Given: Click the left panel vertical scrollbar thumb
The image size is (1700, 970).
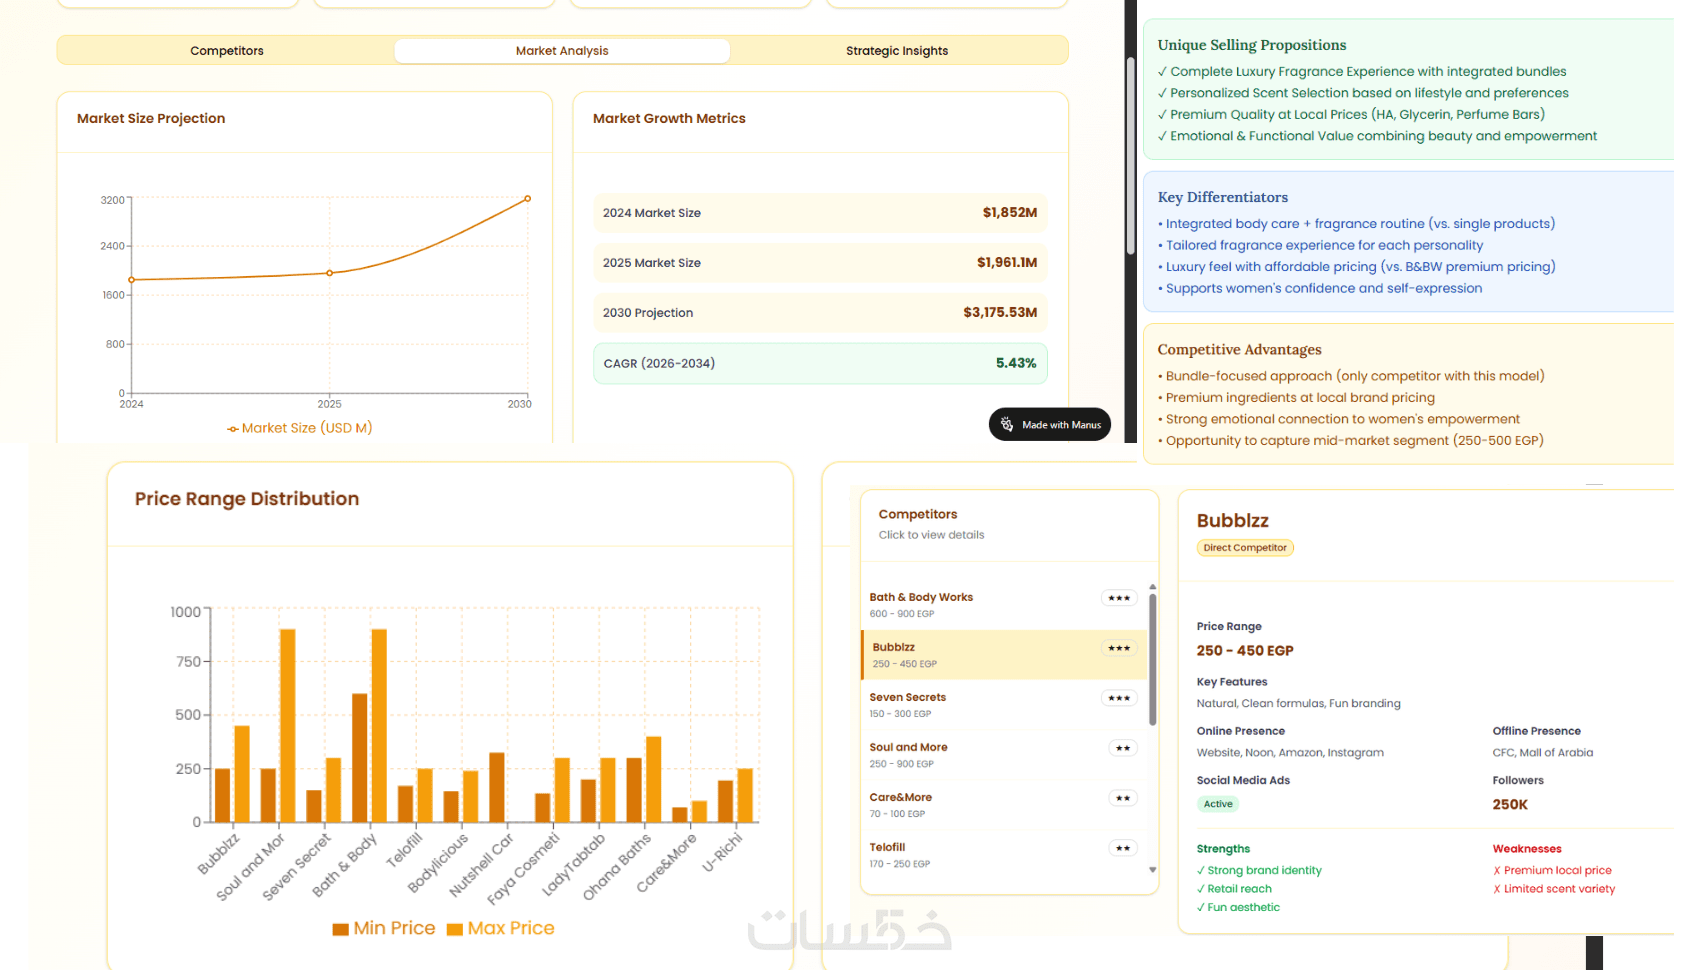Looking at the screenshot, I should point(1131,155).
